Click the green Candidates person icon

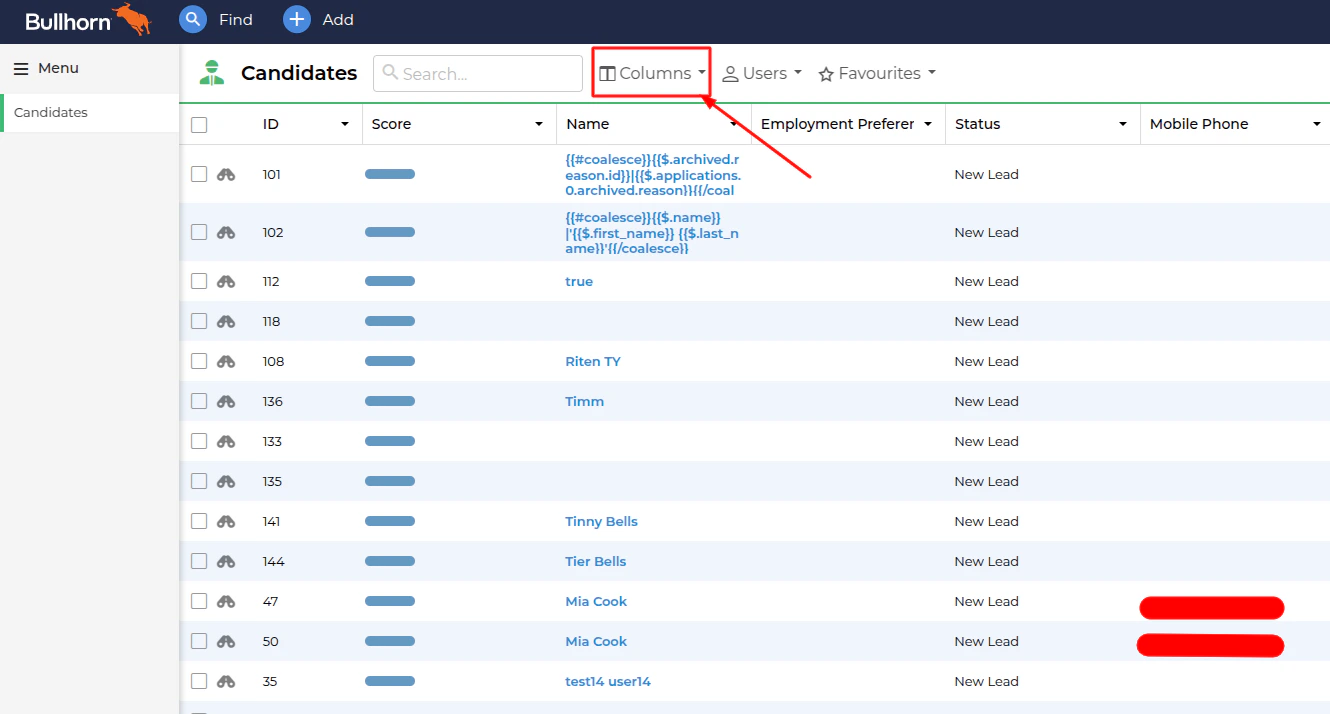tap(211, 73)
